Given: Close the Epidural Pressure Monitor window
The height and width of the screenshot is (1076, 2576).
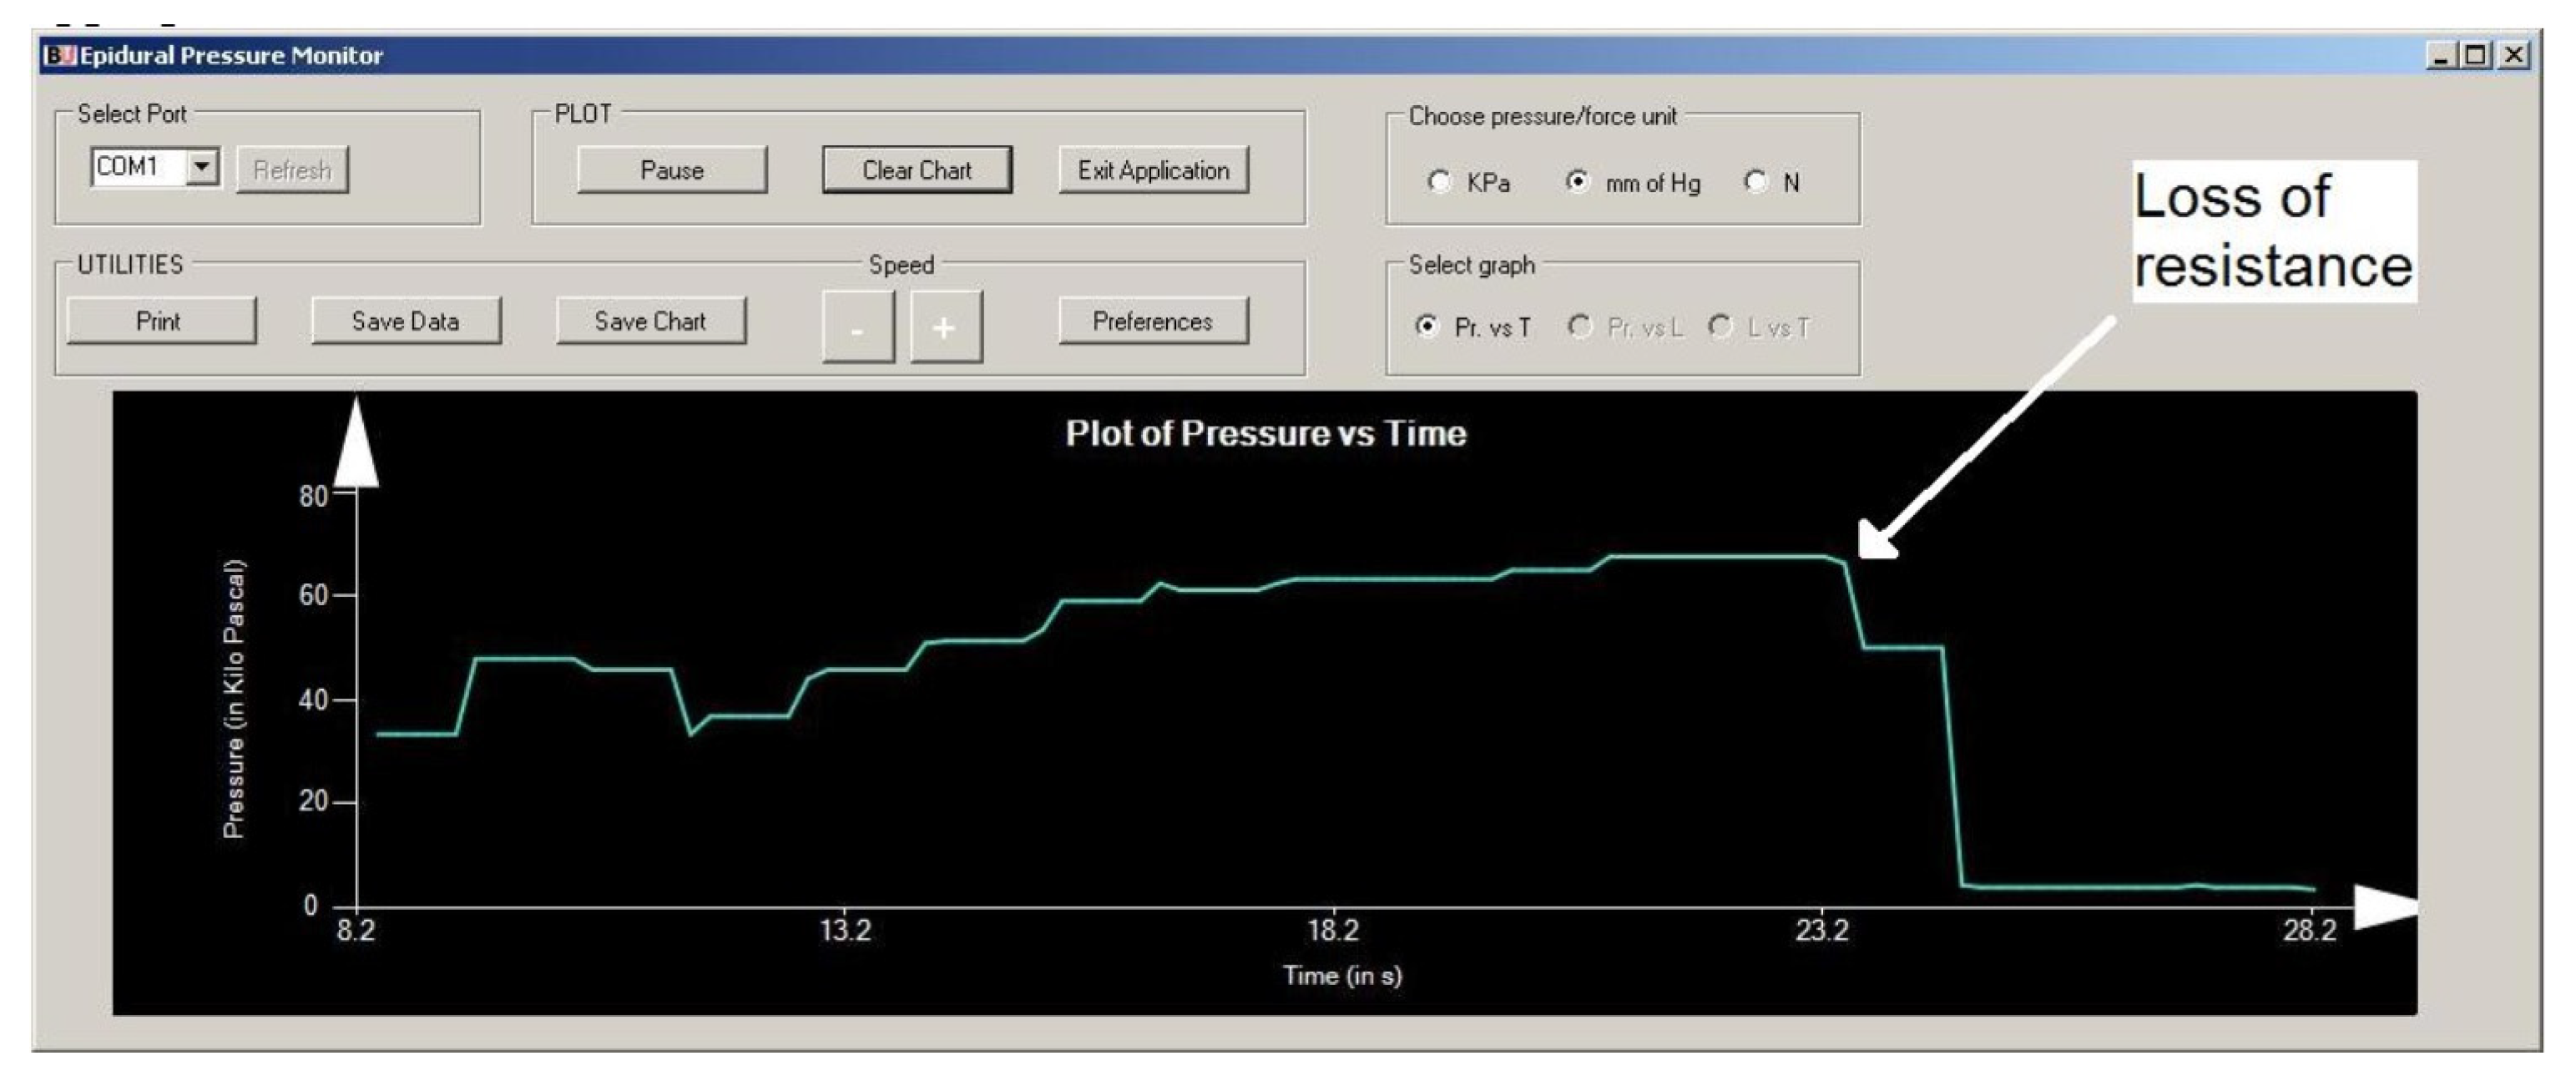Looking at the screenshot, I should (x=2513, y=55).
